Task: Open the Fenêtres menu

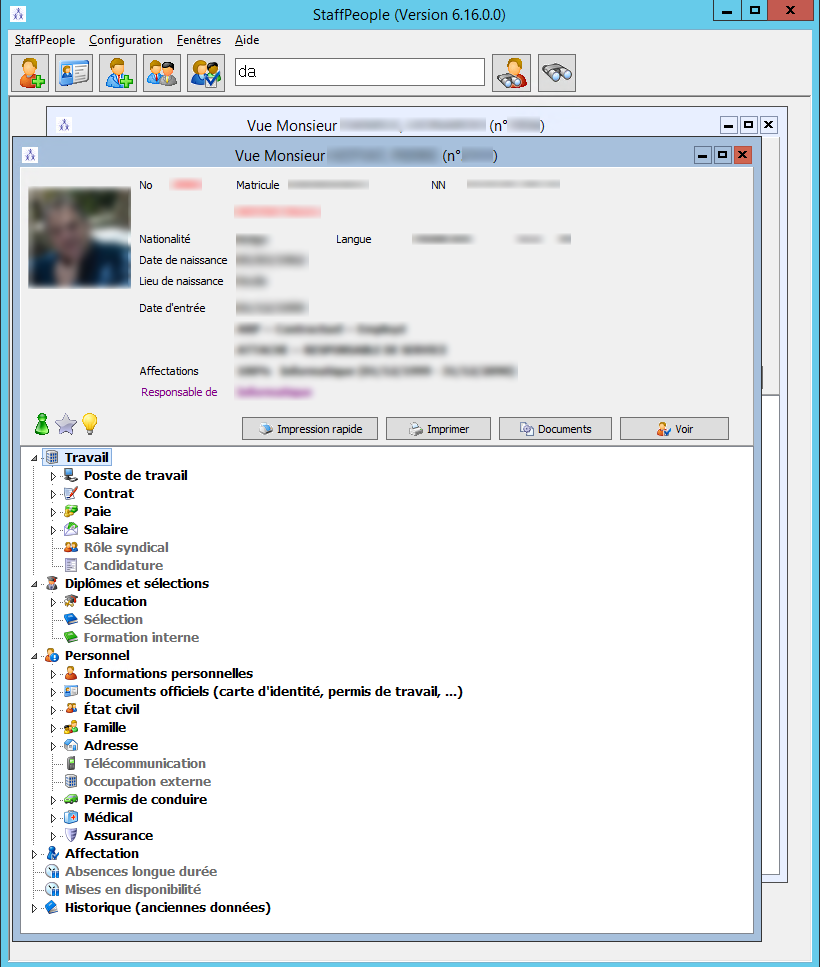Action: coord(199,40)
